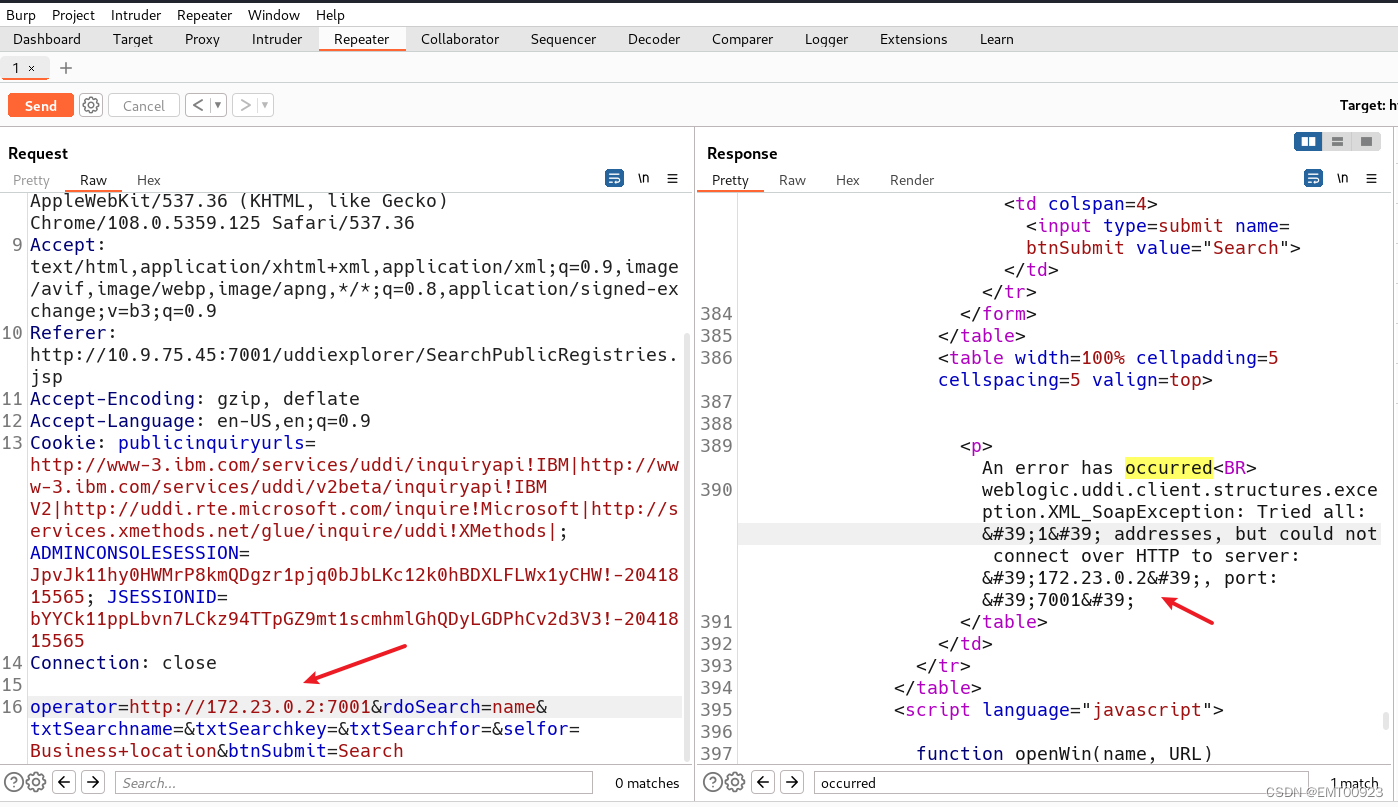Open help for Request search bar

(x=13, y=782)
